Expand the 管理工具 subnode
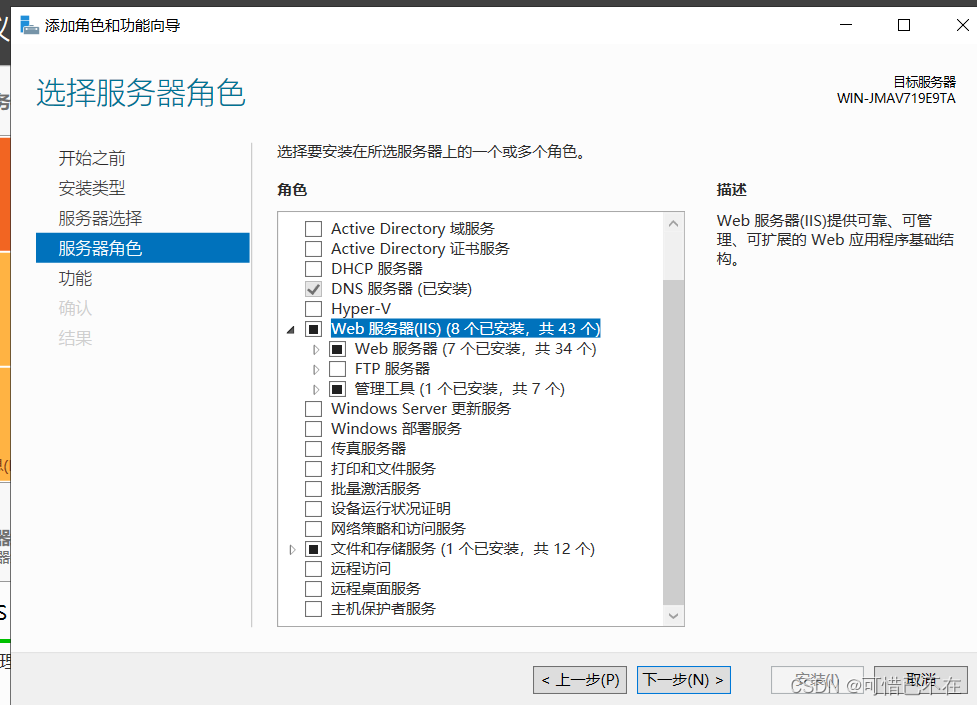The width and height of the screenshot is (977, 705). (x=316, y=389)
